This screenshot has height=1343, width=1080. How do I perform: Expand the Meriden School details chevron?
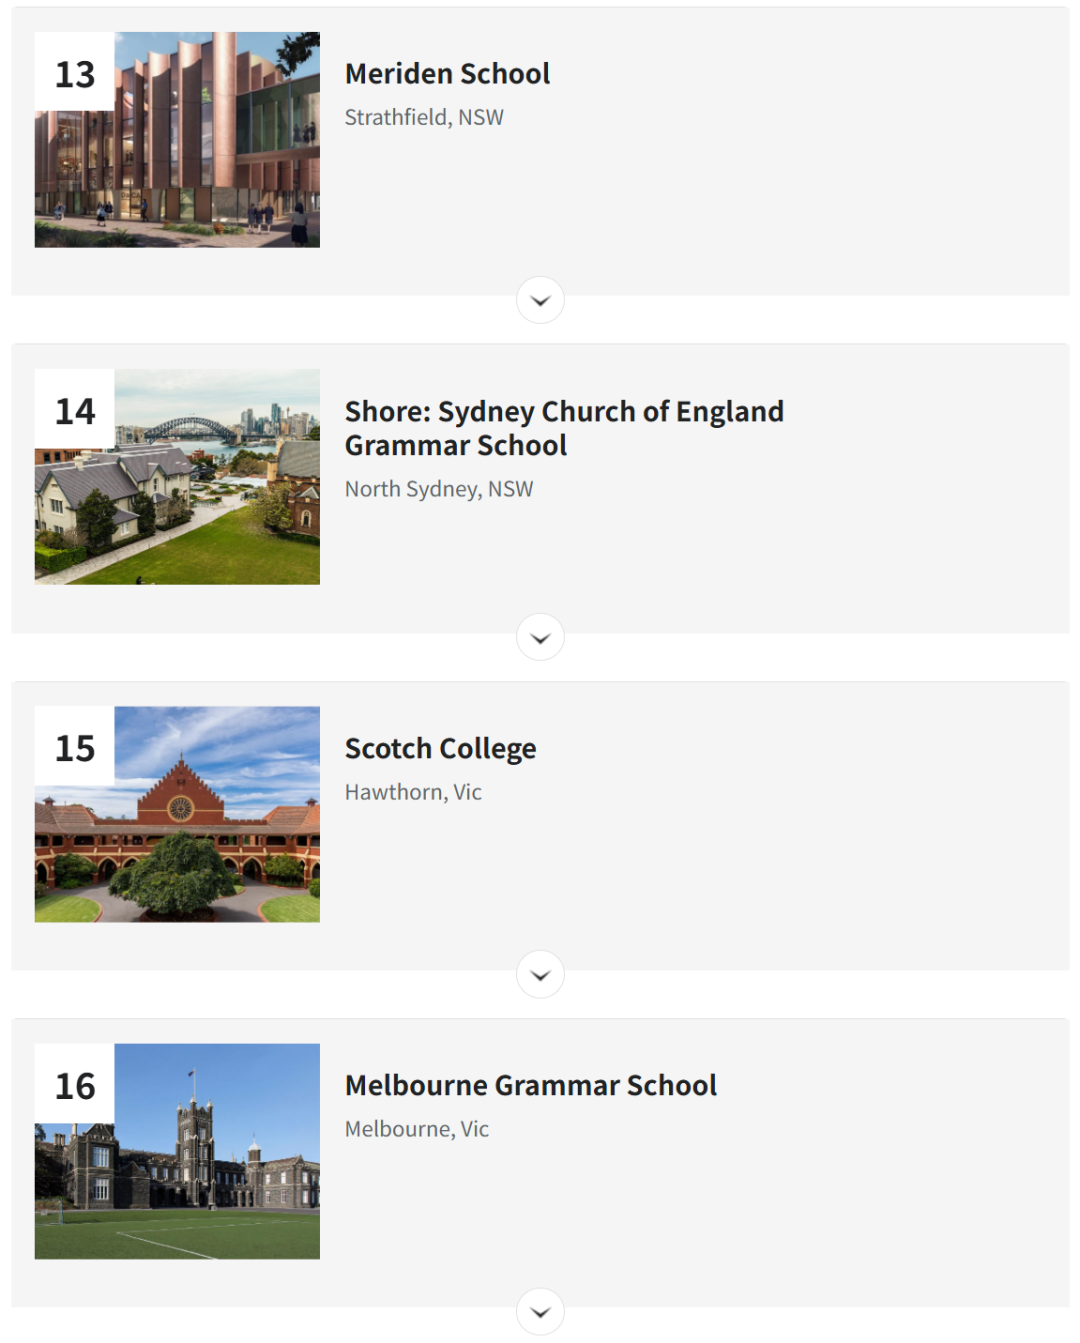tap(540, 300)
